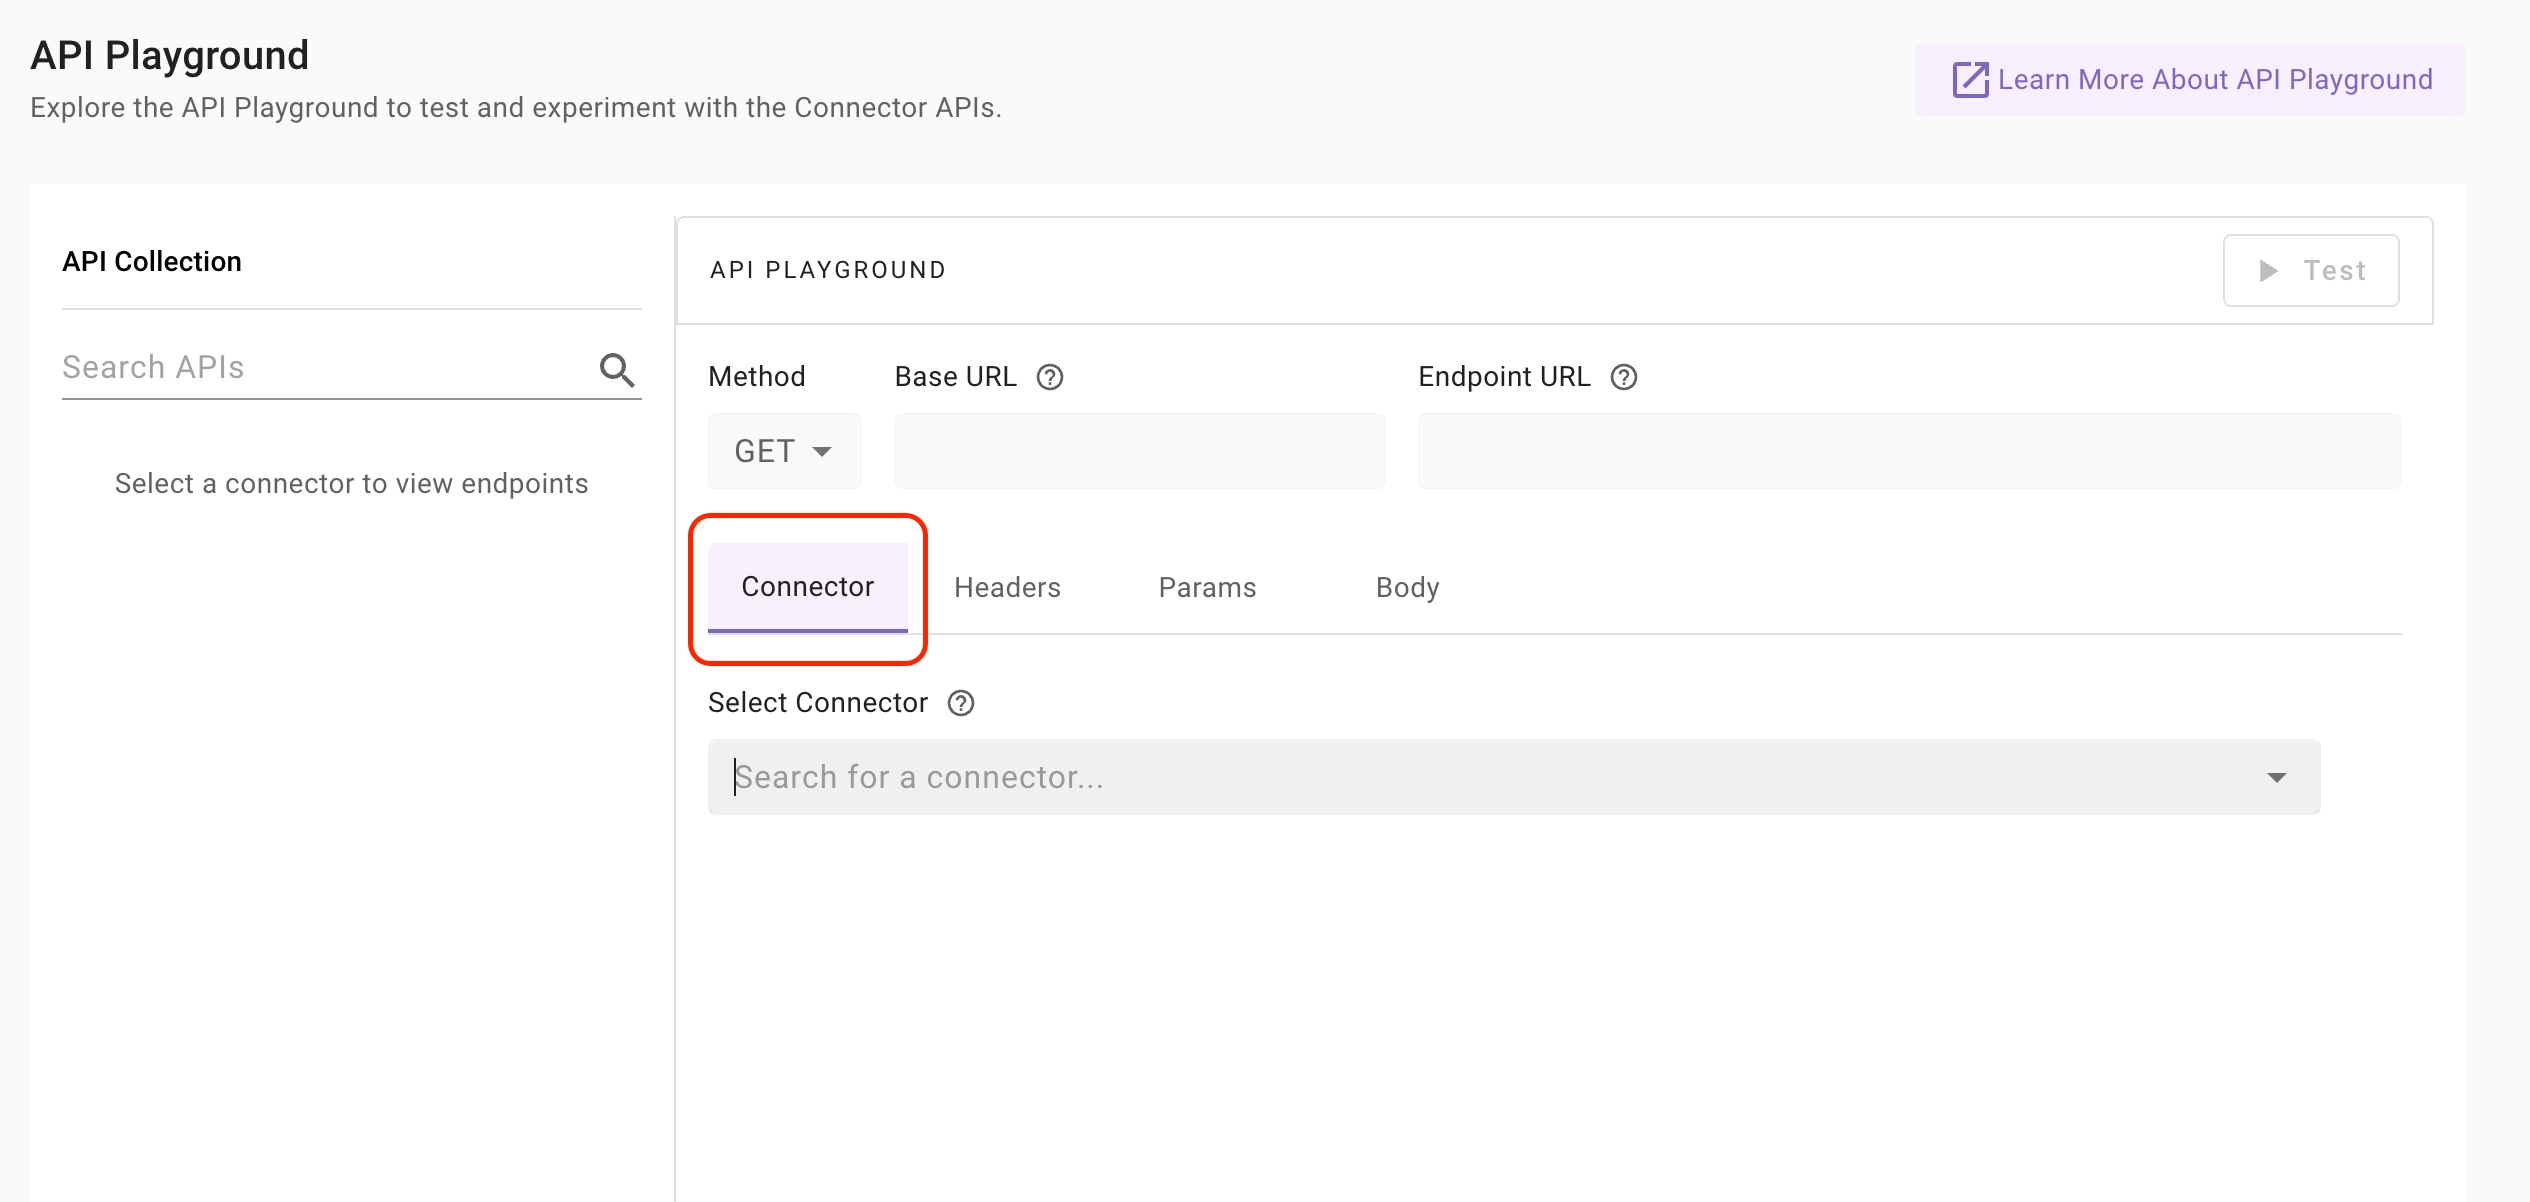The width and height of the screenshot is (2530, 1202).
Task: Switch to the Connector tab
Action: point(807,587)
